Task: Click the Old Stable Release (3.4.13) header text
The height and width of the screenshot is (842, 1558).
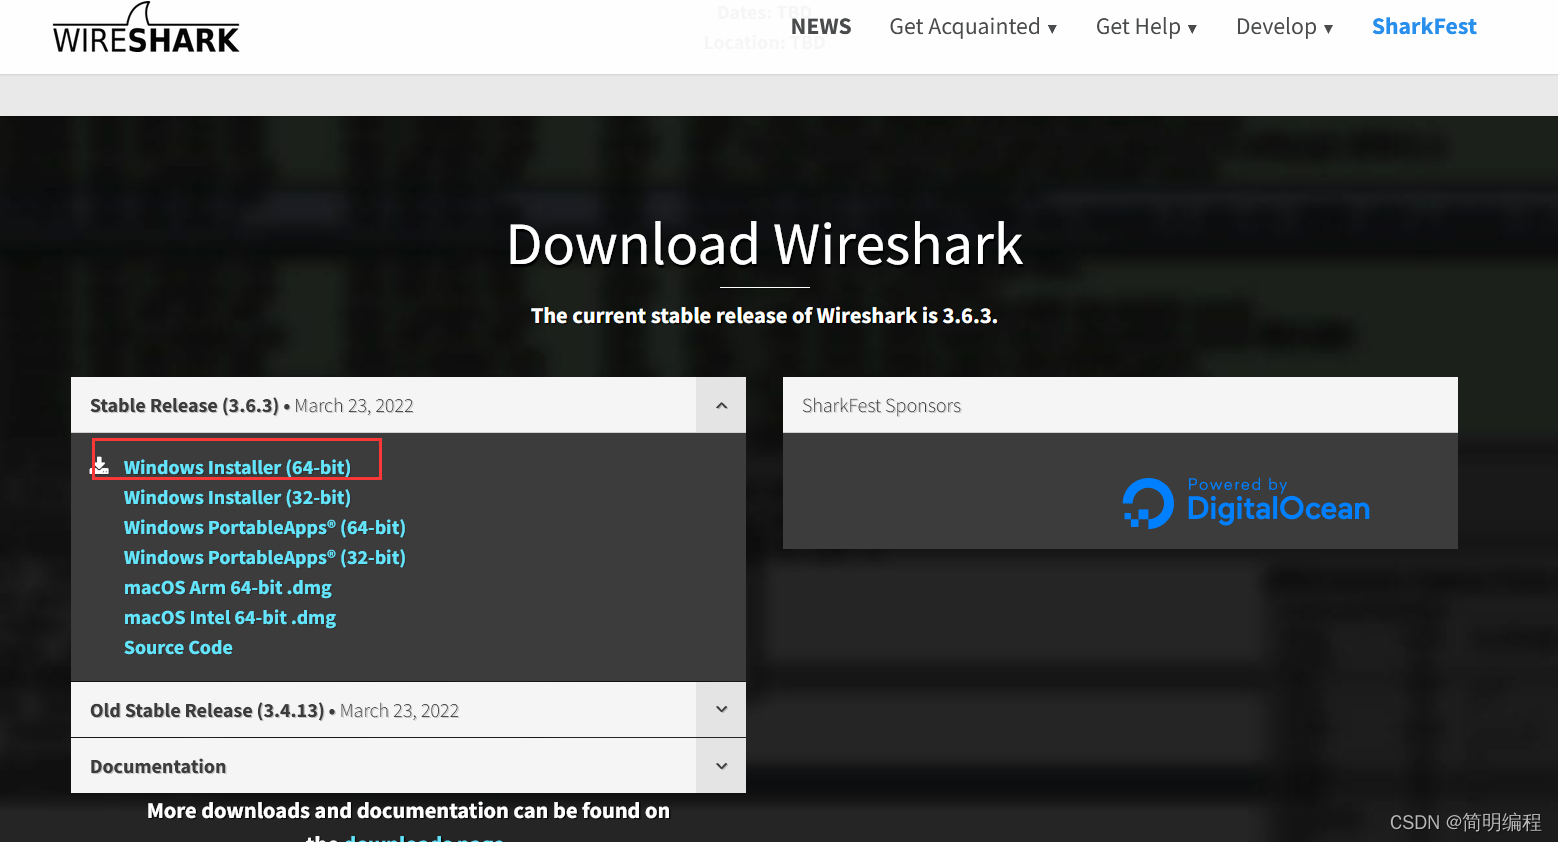Action: [207, 710]
